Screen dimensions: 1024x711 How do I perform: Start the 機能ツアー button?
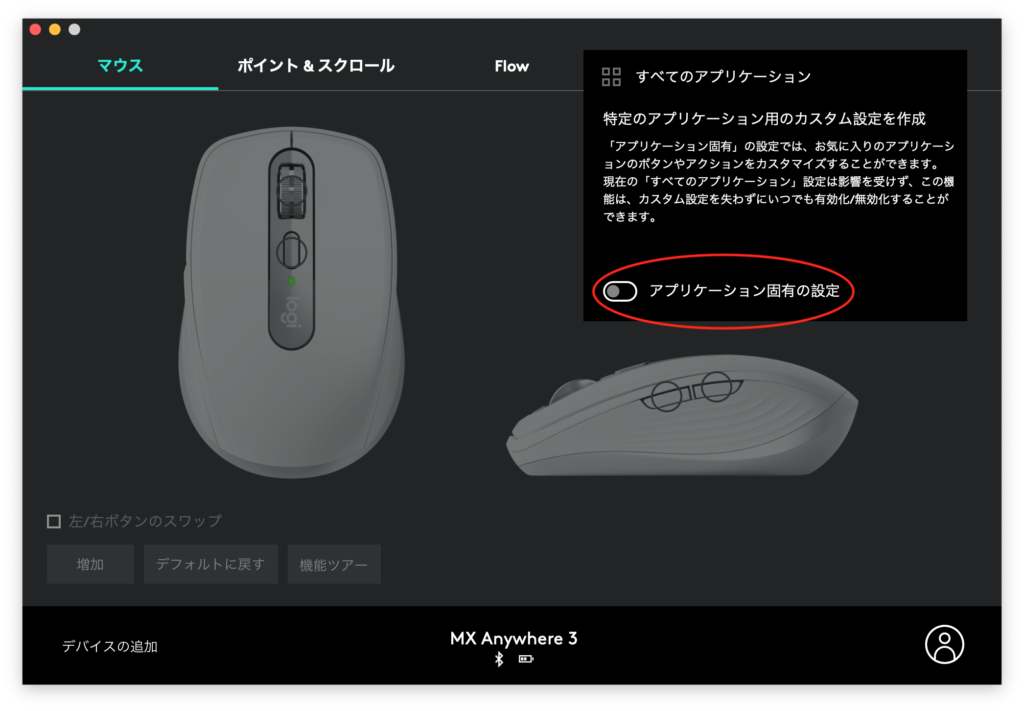(x=334, y=564)
